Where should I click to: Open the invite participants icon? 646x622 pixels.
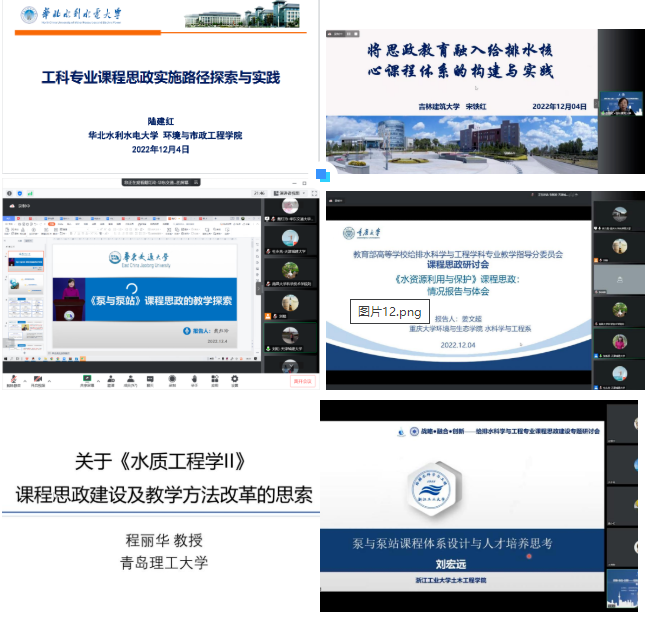[x=110, y=378]
